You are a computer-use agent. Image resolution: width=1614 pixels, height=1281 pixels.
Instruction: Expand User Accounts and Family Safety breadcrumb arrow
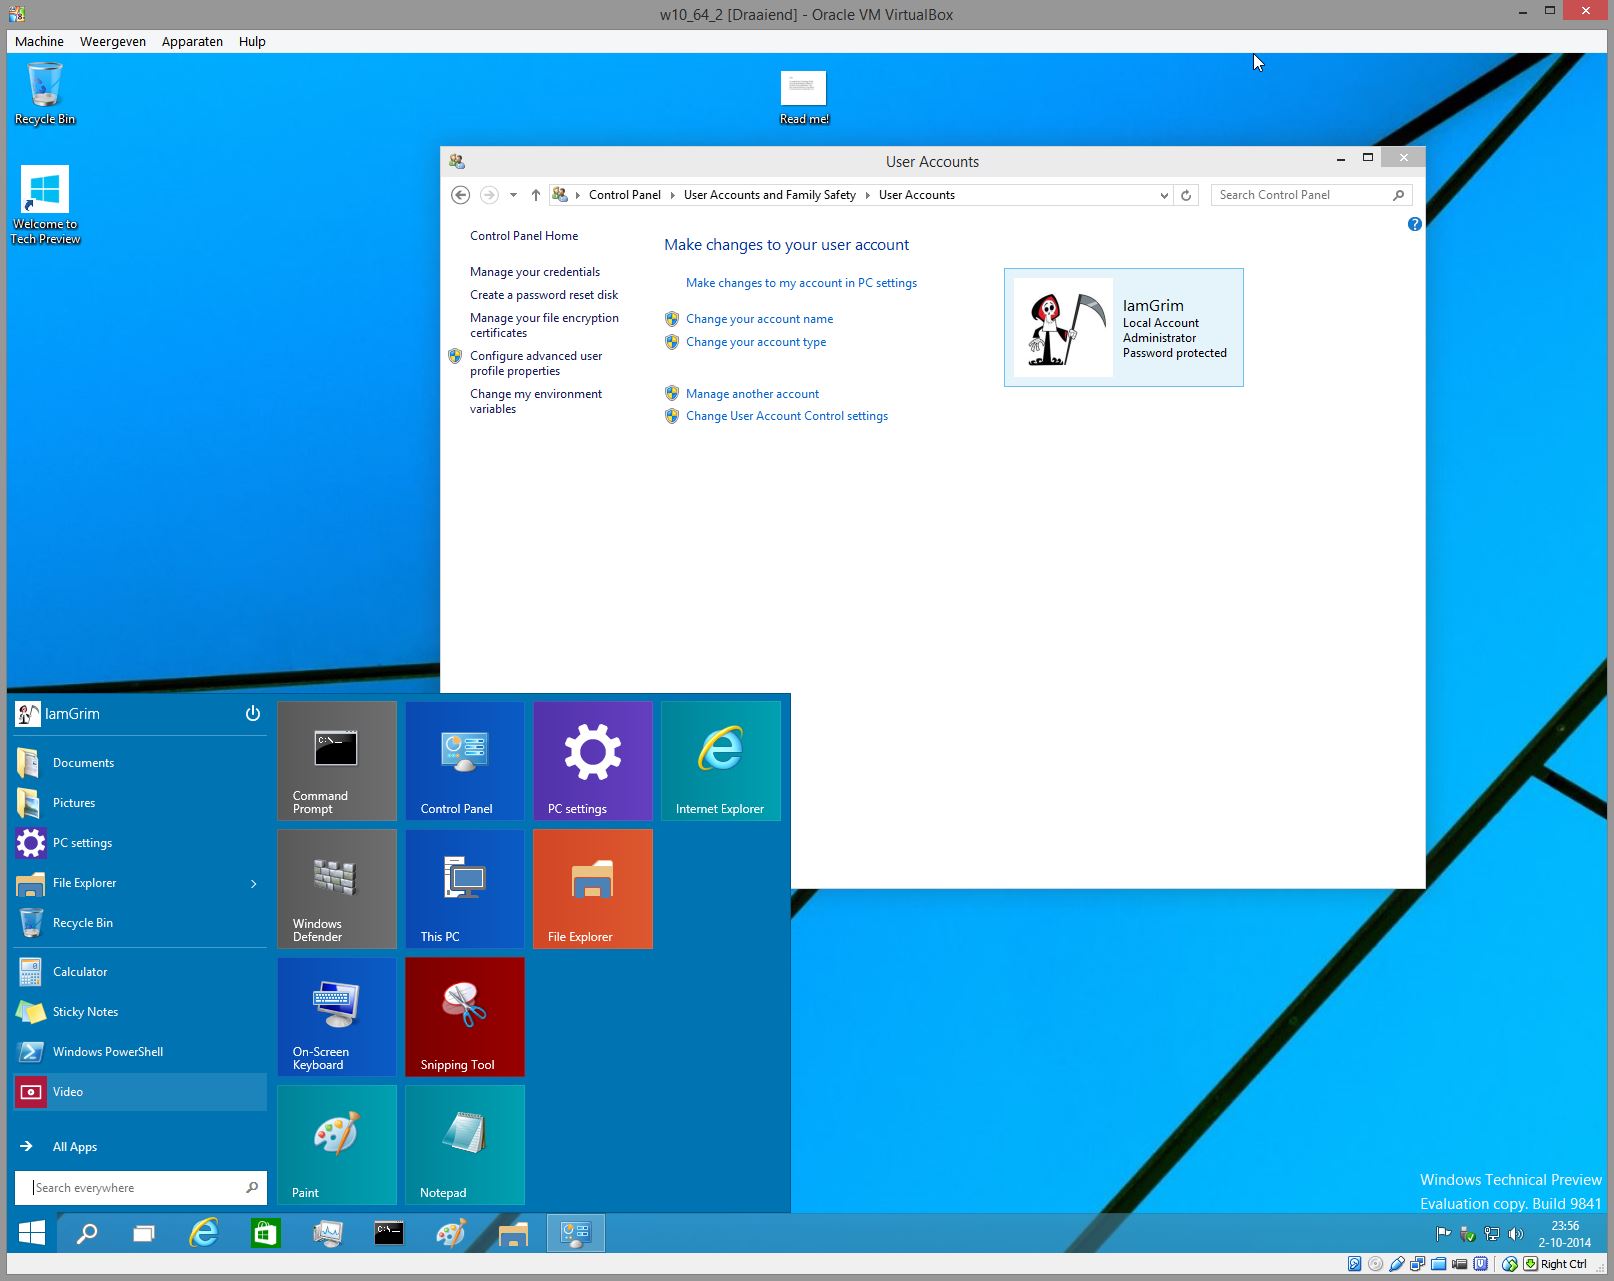click(867, 195)
